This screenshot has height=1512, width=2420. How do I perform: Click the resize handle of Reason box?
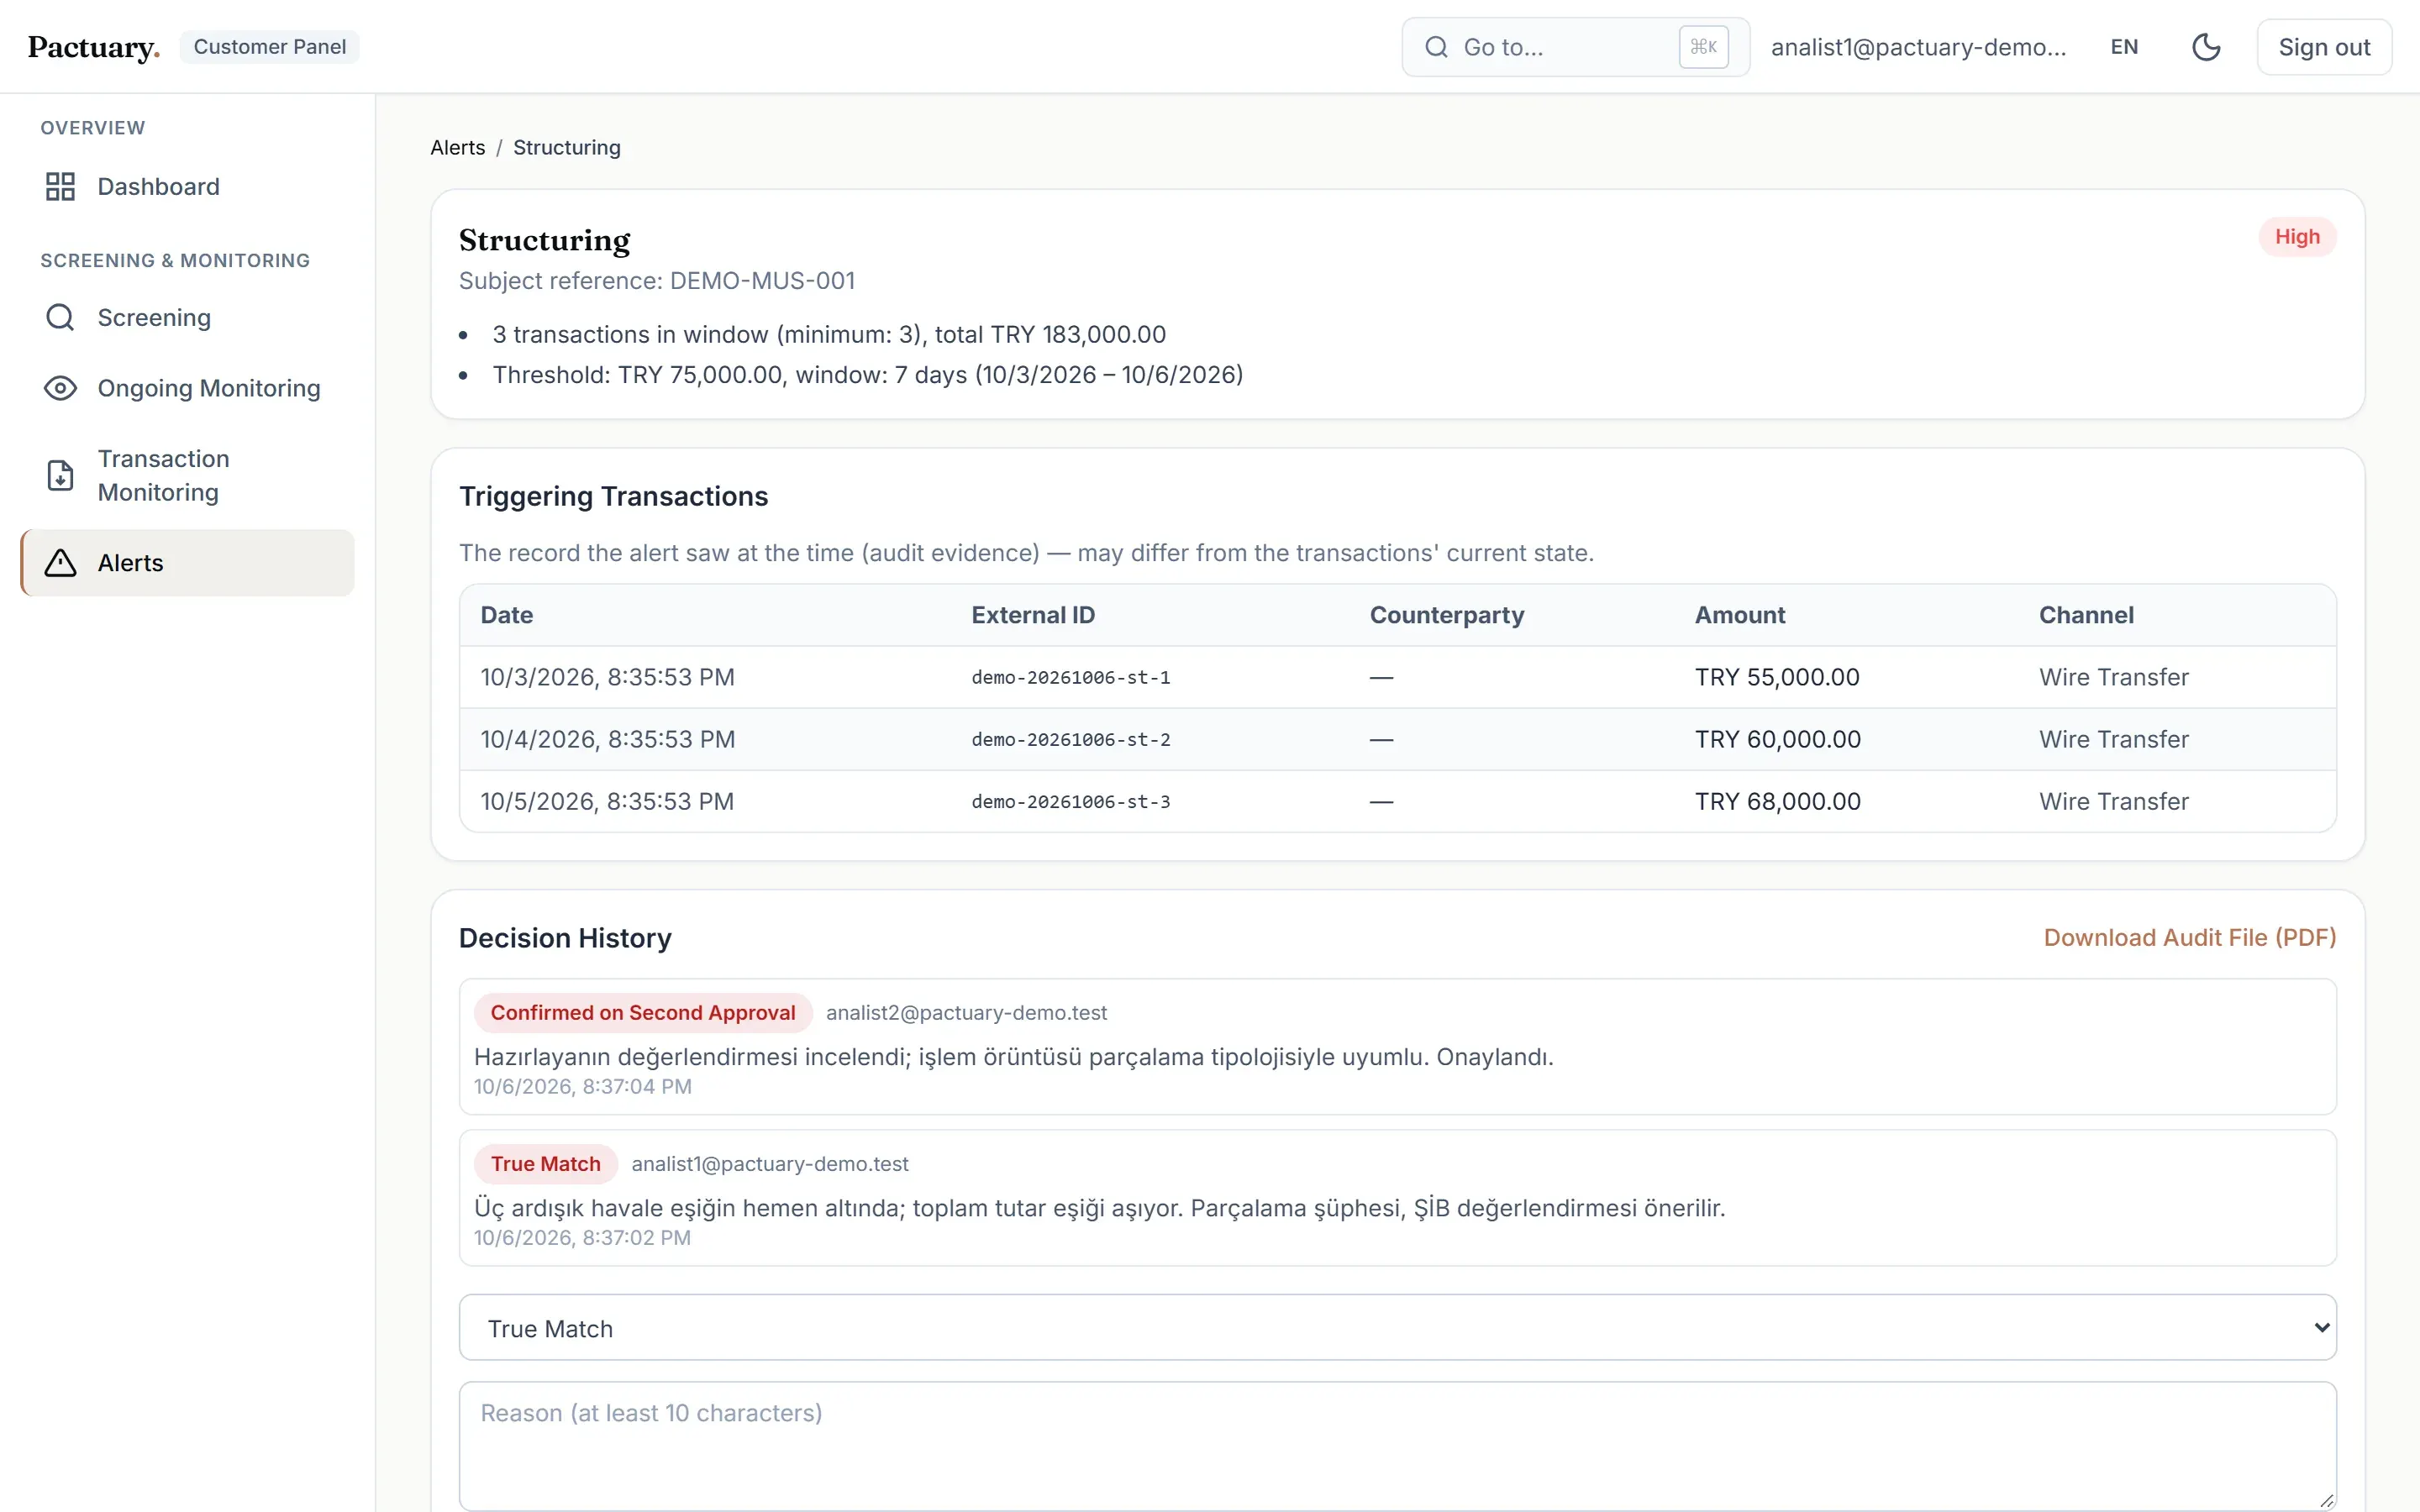coord(2326,1500)
